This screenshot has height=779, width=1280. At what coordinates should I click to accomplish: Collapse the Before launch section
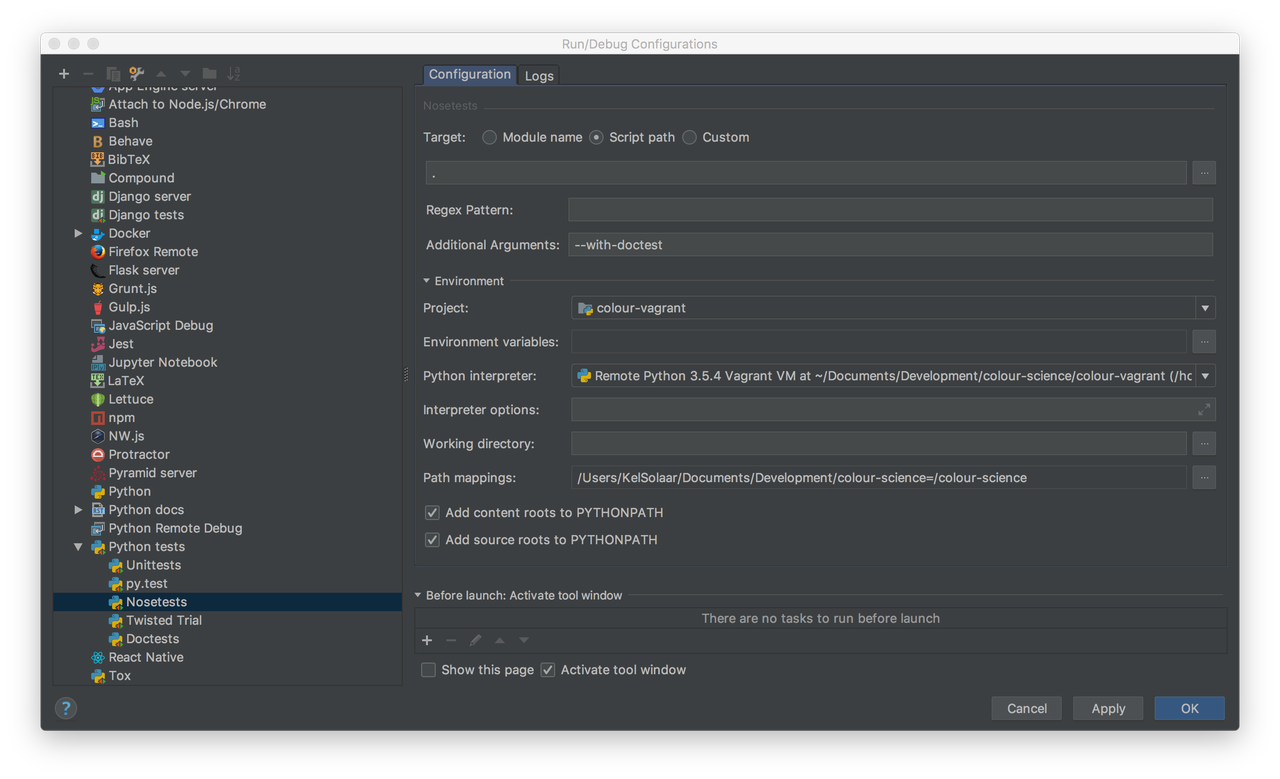click(418, 595)
